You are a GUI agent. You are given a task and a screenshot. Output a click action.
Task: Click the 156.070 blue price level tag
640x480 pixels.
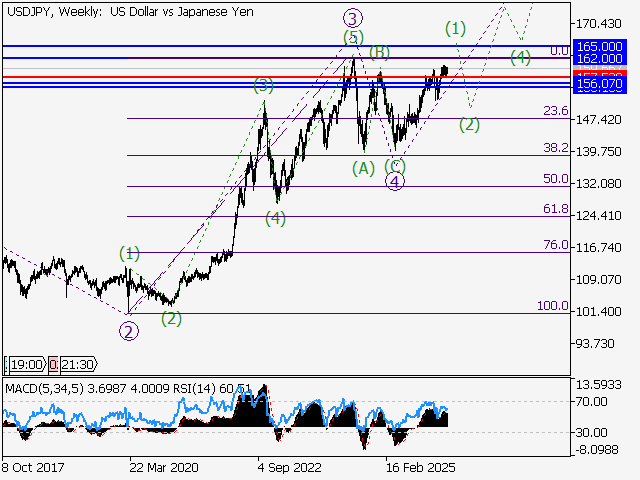coord(599,86)
